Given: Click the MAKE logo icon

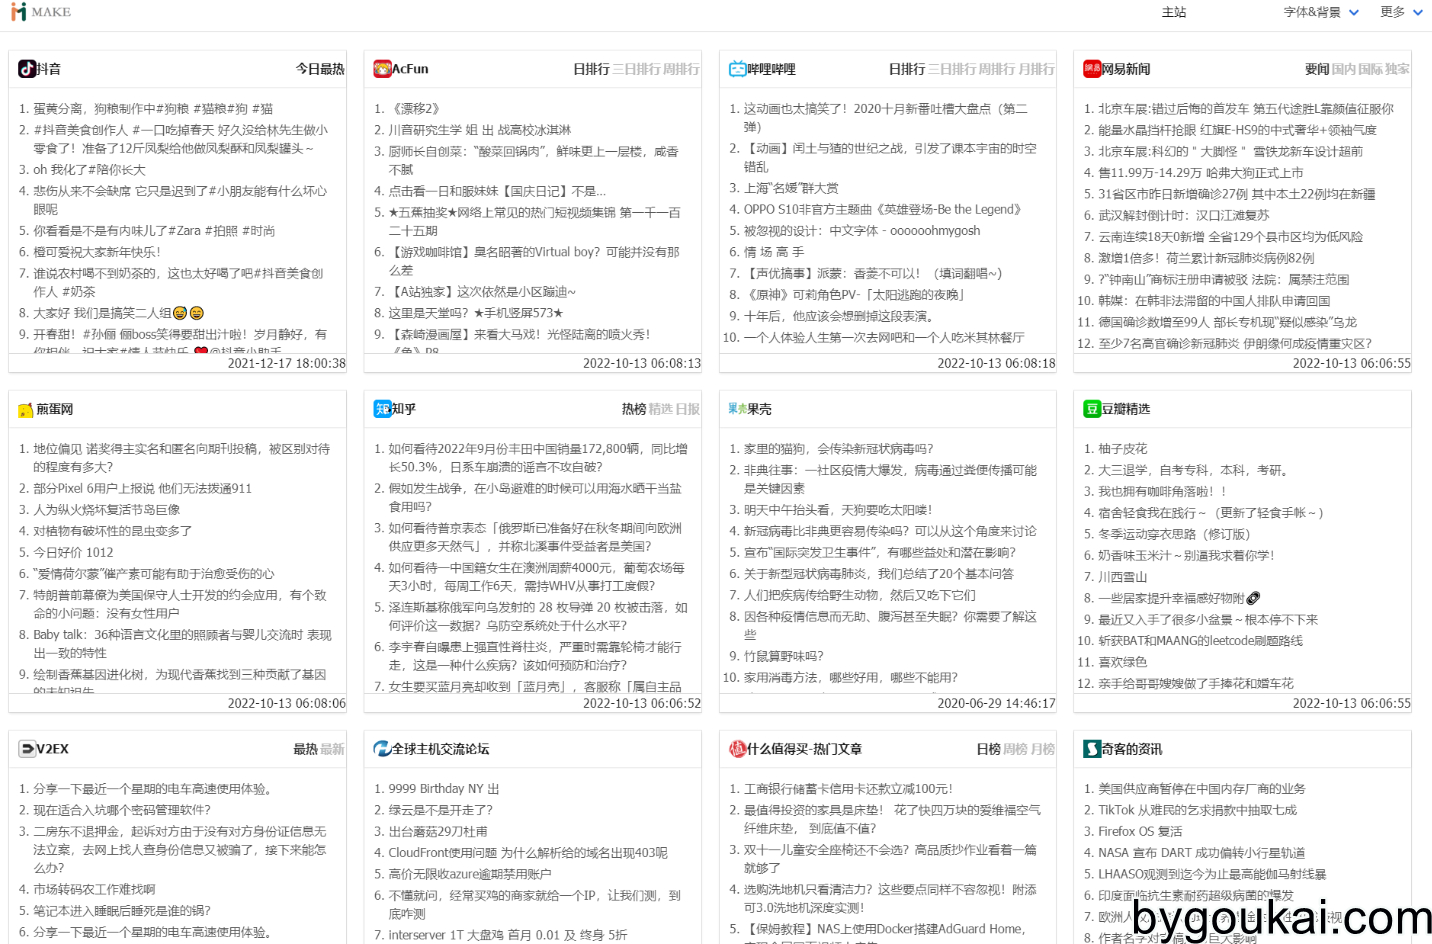Looking at the screenshot, I should click(18, 12).
